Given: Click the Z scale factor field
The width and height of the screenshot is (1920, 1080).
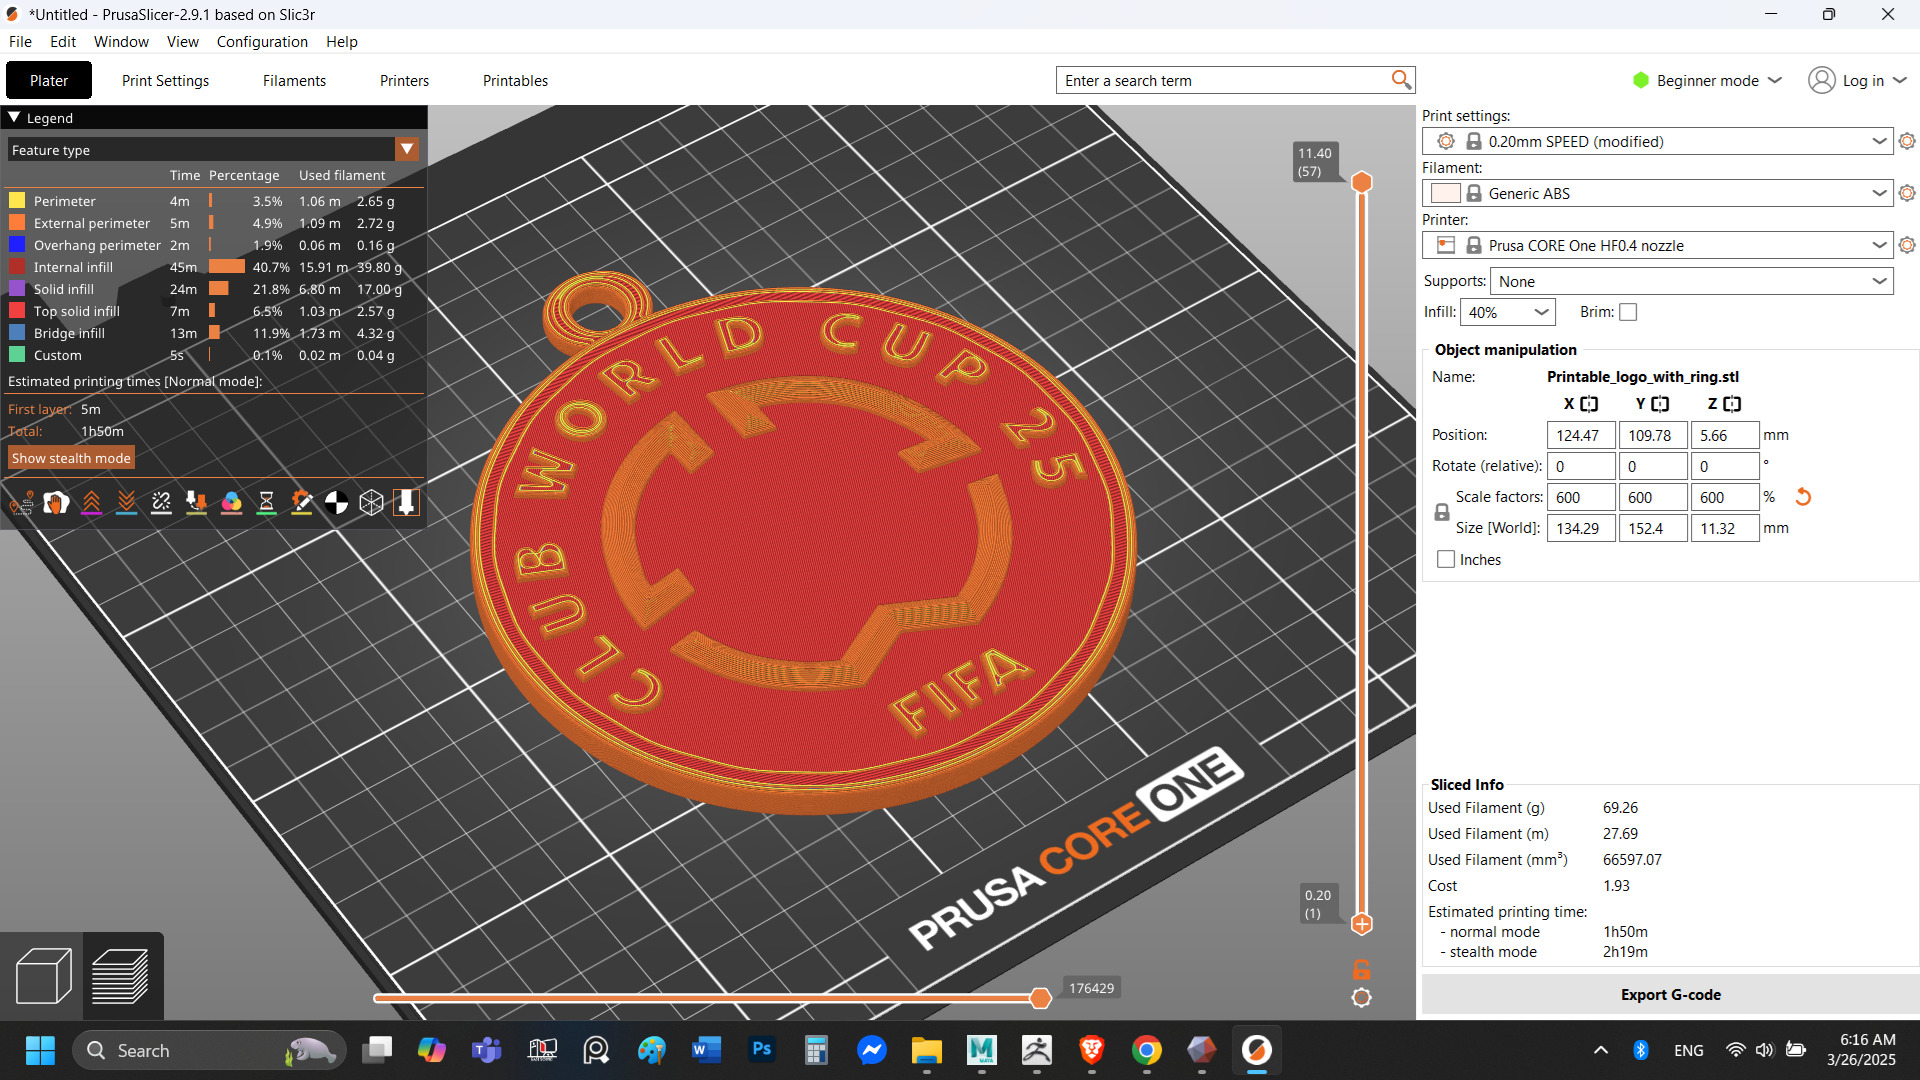Looking at the screenshot, I should click(1724, 497).
